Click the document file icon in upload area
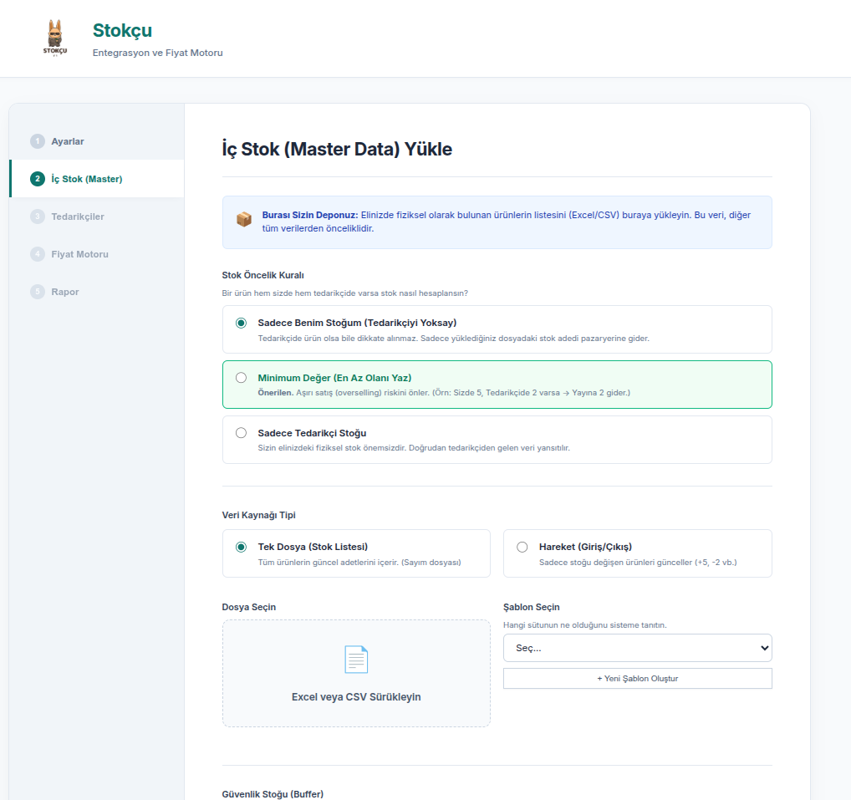Image resolution: width=851 pixels, height=800 pixels. (356, 660)
